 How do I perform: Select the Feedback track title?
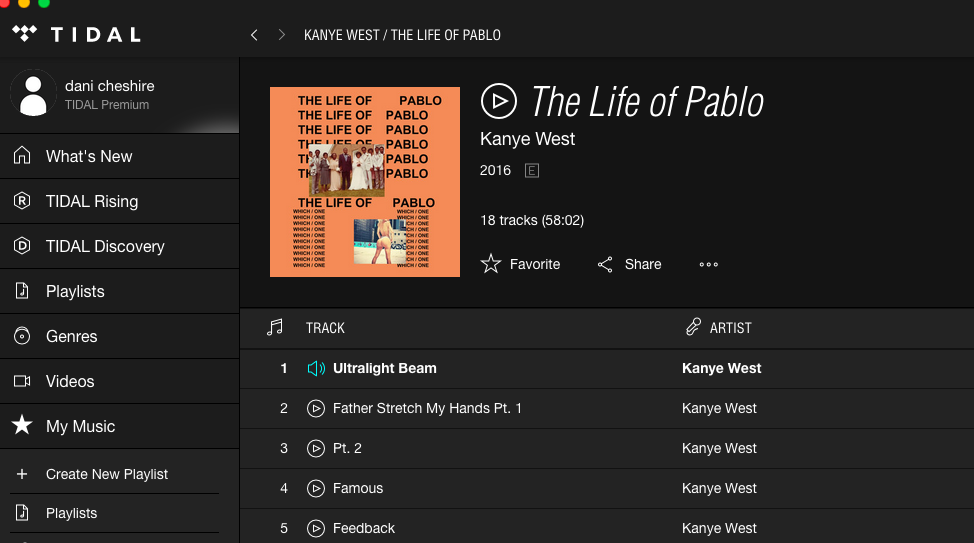[363, 528]
